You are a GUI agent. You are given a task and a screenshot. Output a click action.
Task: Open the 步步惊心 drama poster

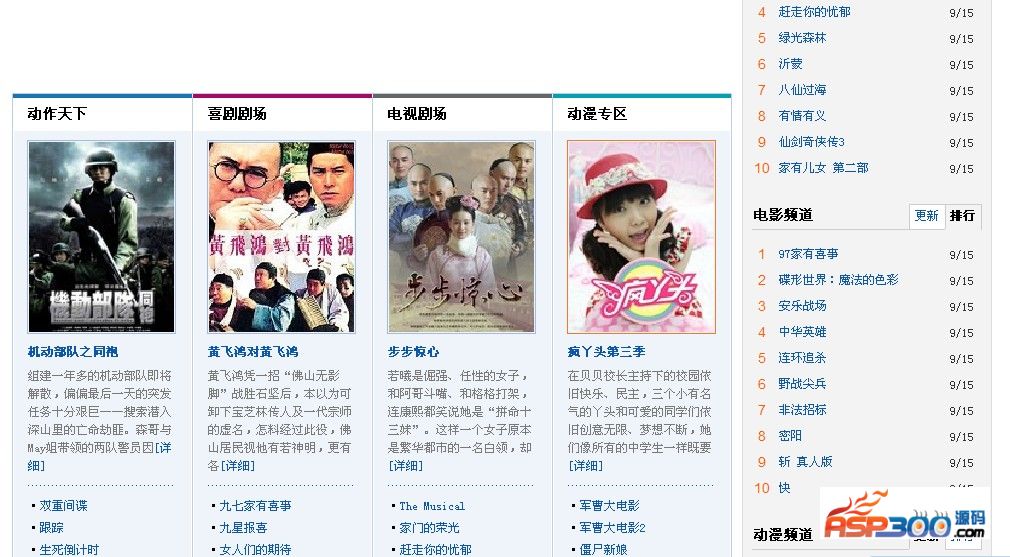point(461,237)
